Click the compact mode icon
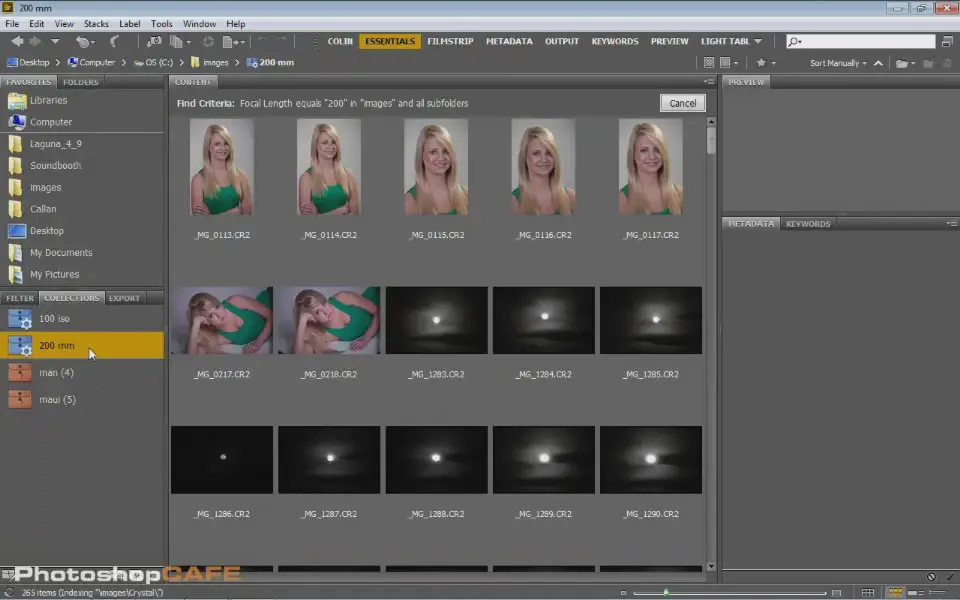 (947, 41)
